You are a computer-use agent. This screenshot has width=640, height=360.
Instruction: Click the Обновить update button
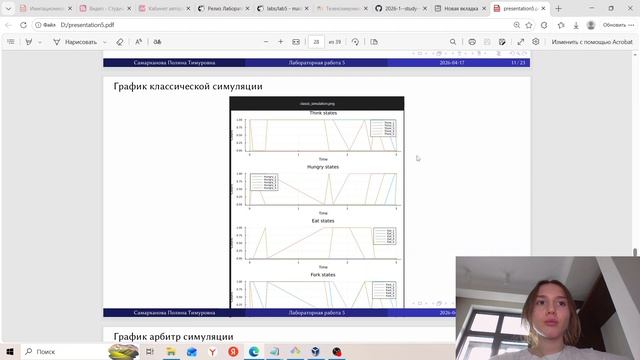(618, 25)
